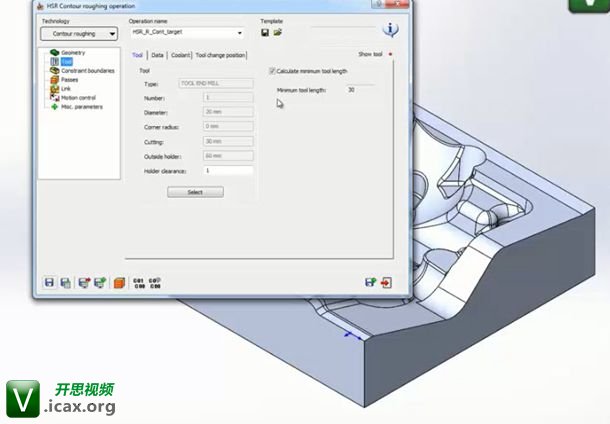Screen dimensions: 610x424
Task: Select the Tool page in tree
Action: click(67, 61)
